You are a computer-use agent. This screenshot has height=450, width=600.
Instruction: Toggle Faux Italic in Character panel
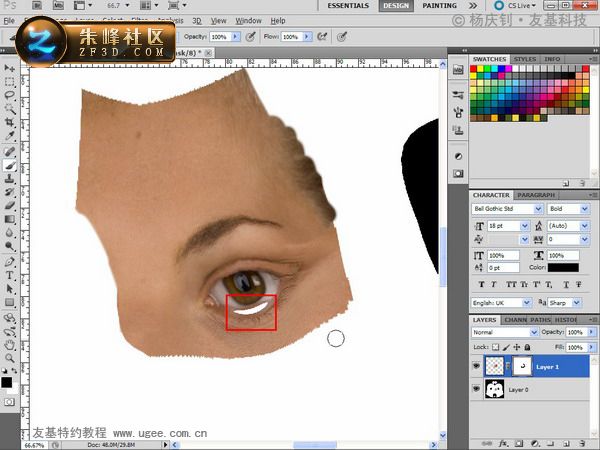[x=494, y=284]
